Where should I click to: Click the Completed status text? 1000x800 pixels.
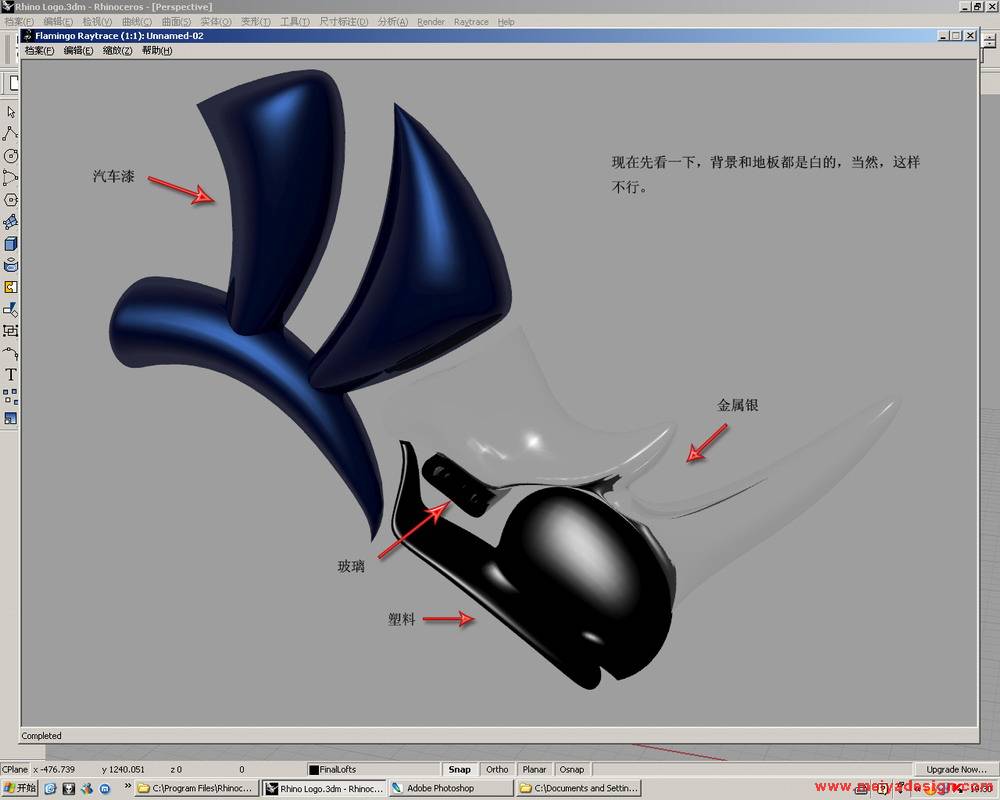pos(41,736)
